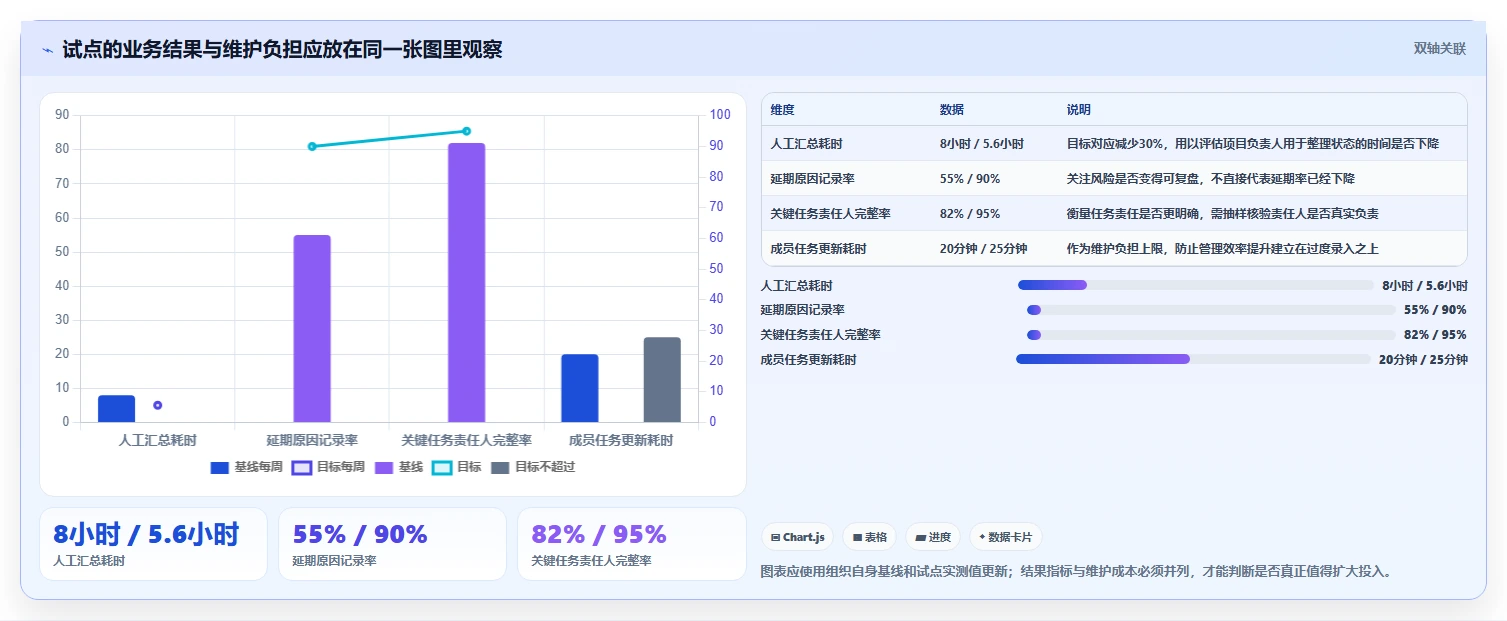This screenshot has width=1507, height=621.
Task: Click the 成员任务更新耗时 progress bar
Action: [1193, 359]
